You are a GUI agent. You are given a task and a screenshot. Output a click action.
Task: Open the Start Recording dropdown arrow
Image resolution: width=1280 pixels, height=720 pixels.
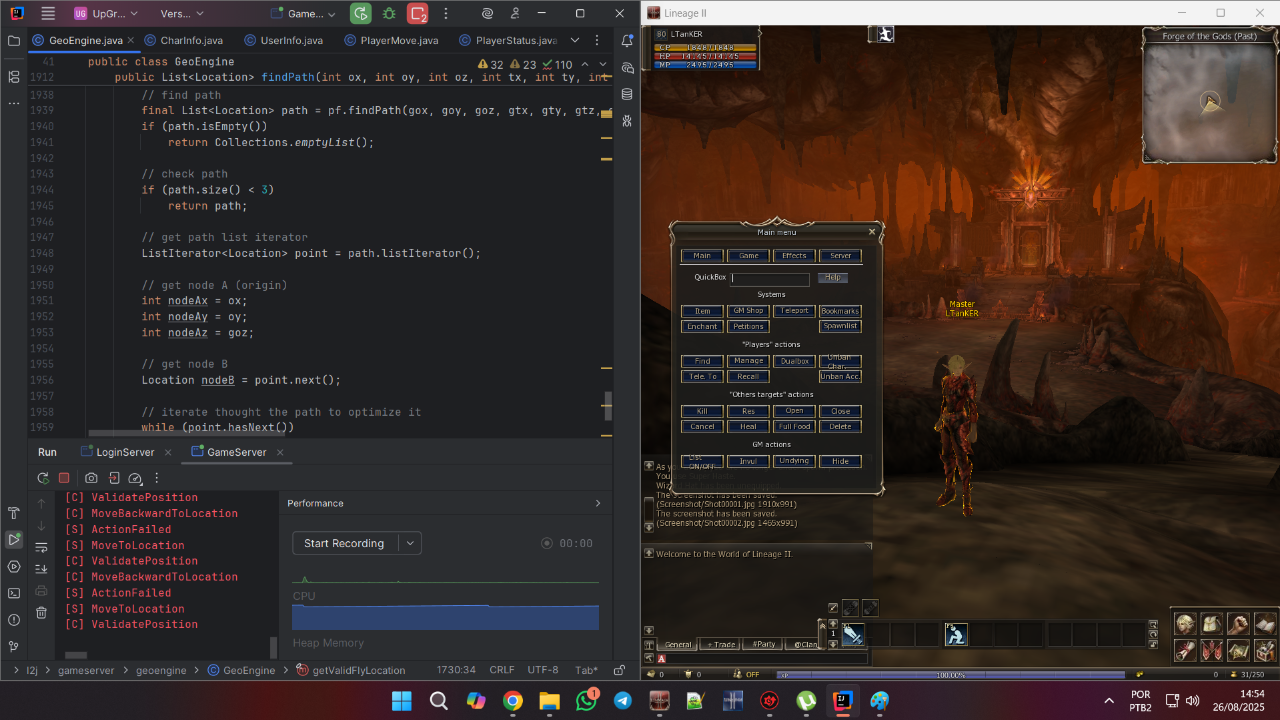[x=410, y=542]
